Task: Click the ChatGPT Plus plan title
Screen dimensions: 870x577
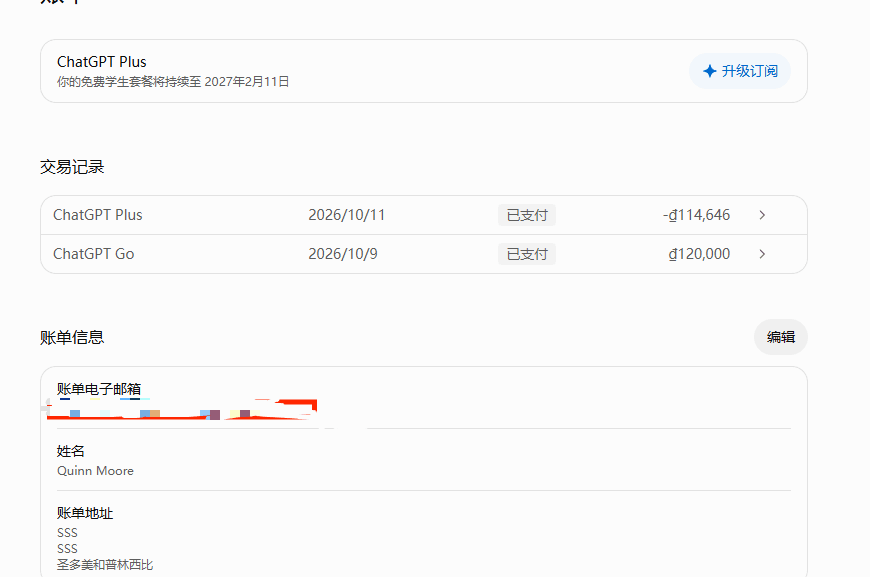Action: [102, 62]
